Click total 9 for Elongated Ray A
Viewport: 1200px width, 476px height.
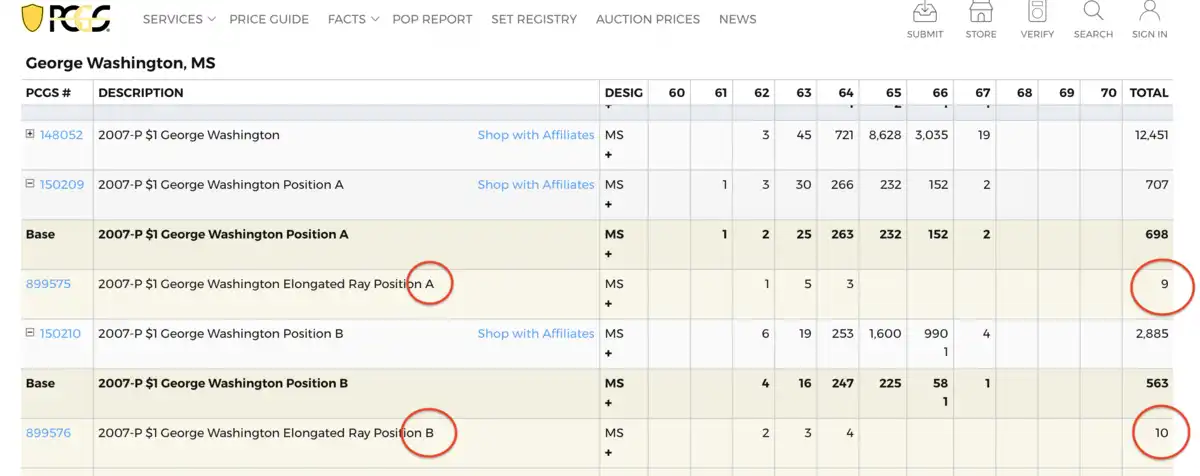point(1164,284)
